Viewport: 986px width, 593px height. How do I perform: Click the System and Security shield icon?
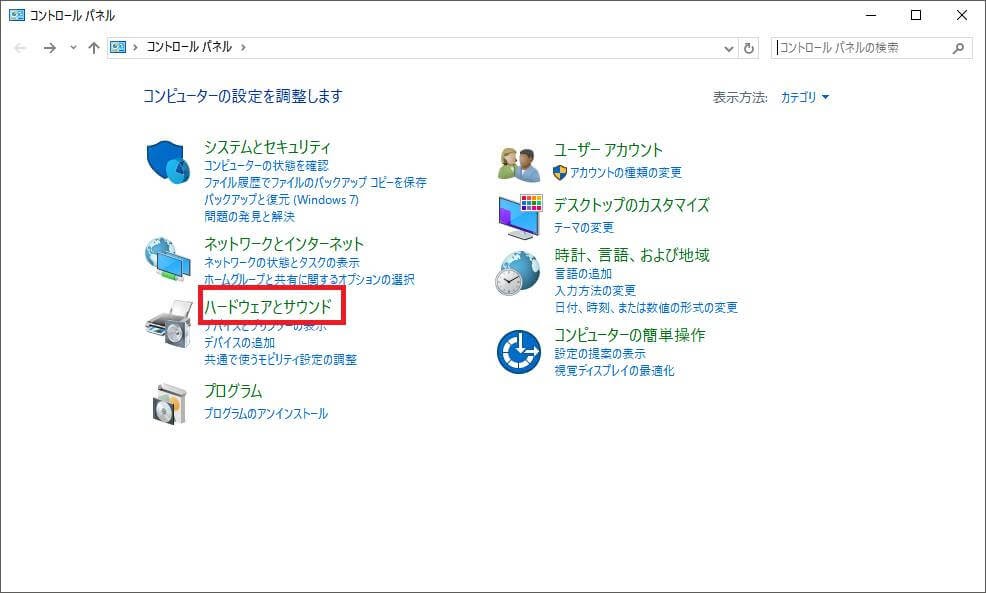[168, 162]
